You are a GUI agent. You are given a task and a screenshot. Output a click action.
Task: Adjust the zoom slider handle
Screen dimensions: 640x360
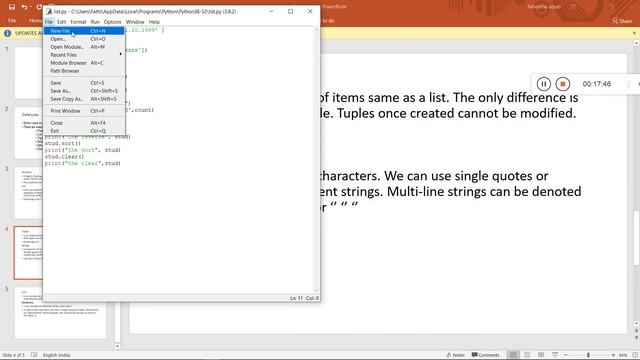click(x=588, y=355)
